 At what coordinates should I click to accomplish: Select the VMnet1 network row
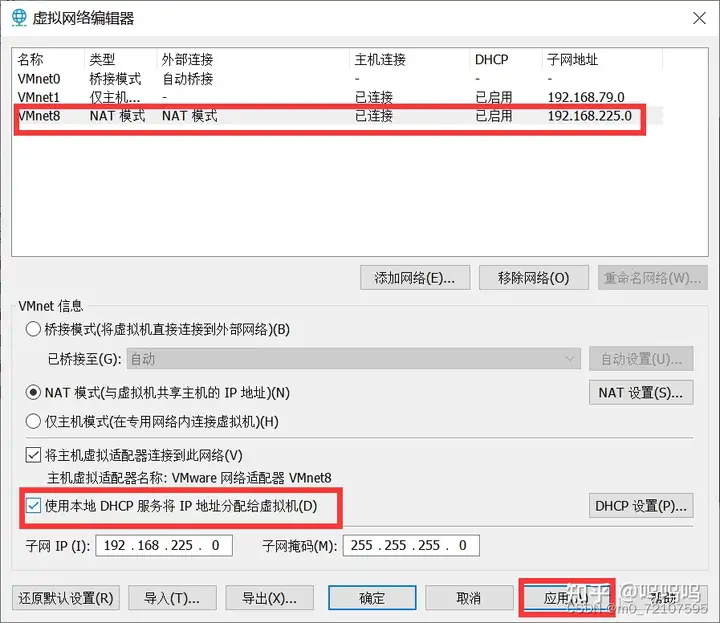pos(340,97)
